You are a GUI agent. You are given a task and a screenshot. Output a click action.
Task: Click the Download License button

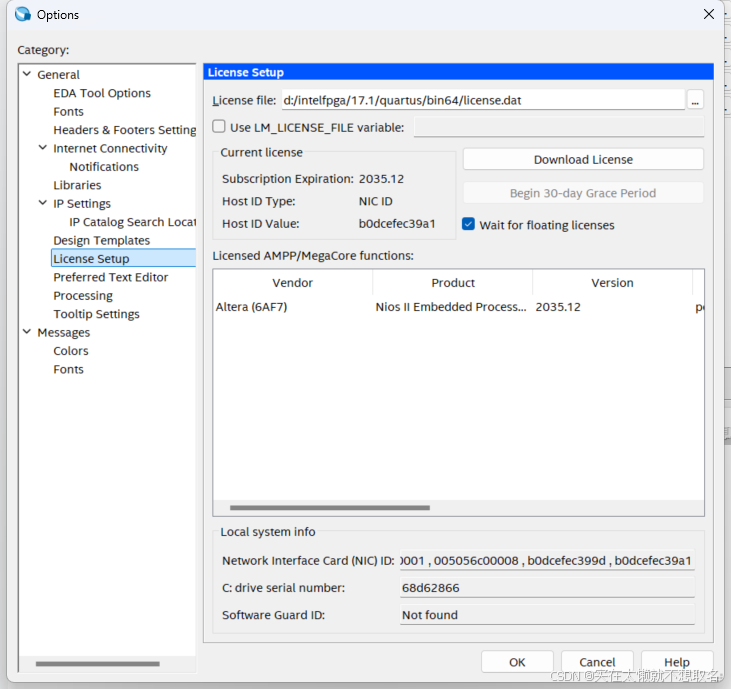click(583, 159)
